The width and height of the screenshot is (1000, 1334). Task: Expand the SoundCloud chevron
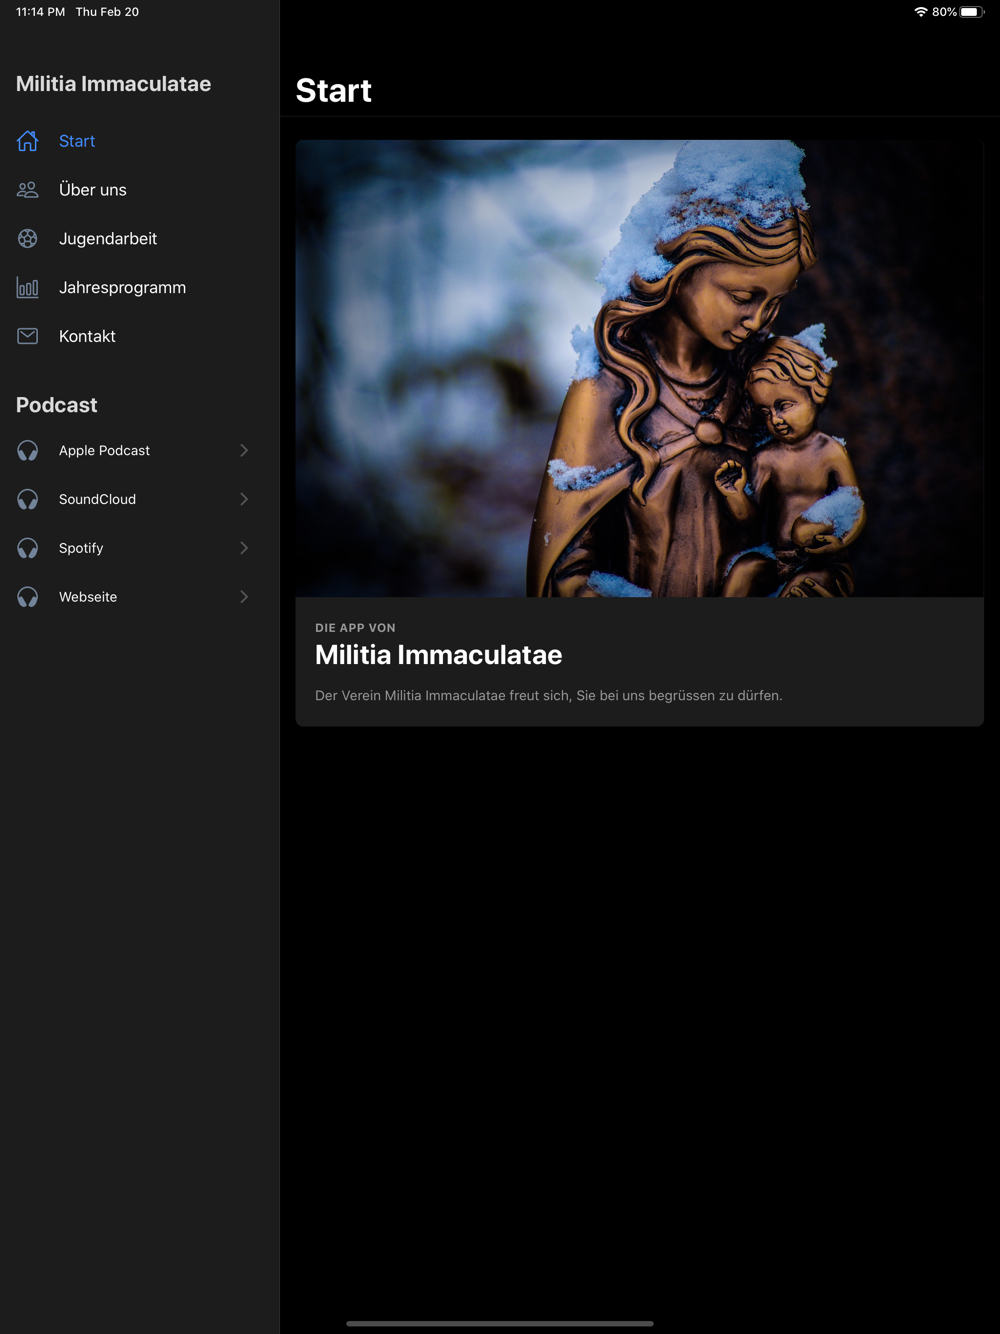[244, 500]
